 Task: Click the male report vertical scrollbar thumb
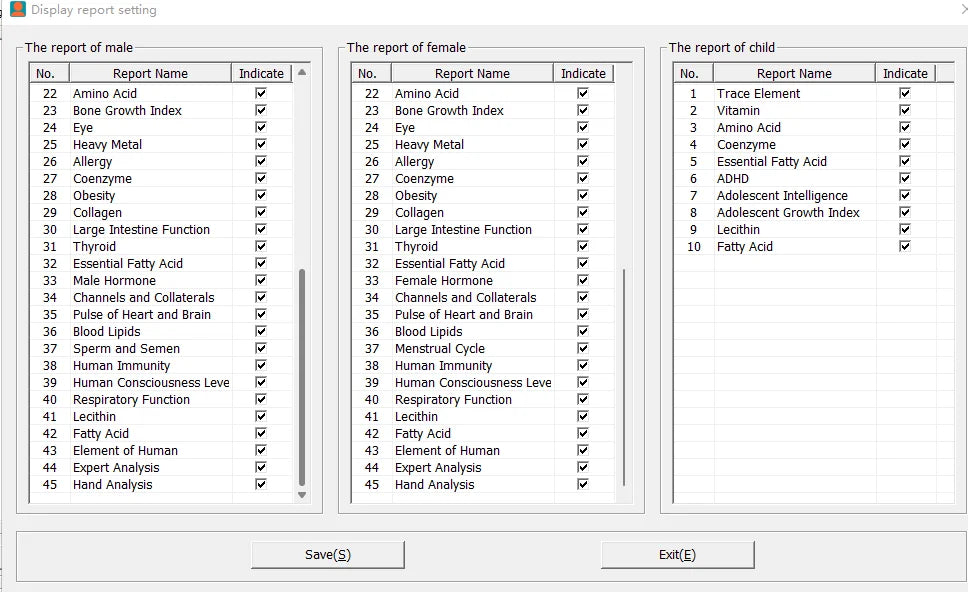(x=302, y=377)
